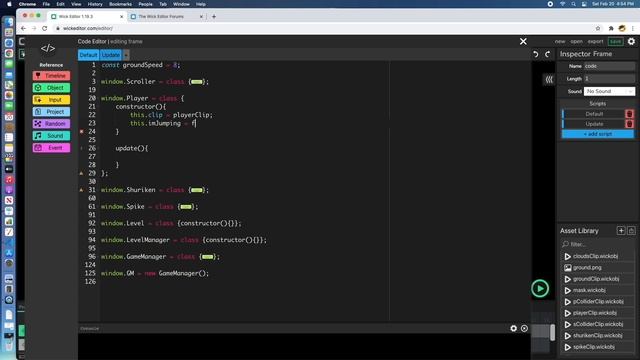The width and height of the screenshot is (640, 360).
Task: Select groundClip.wickobj asset
Action: point(598,279)
